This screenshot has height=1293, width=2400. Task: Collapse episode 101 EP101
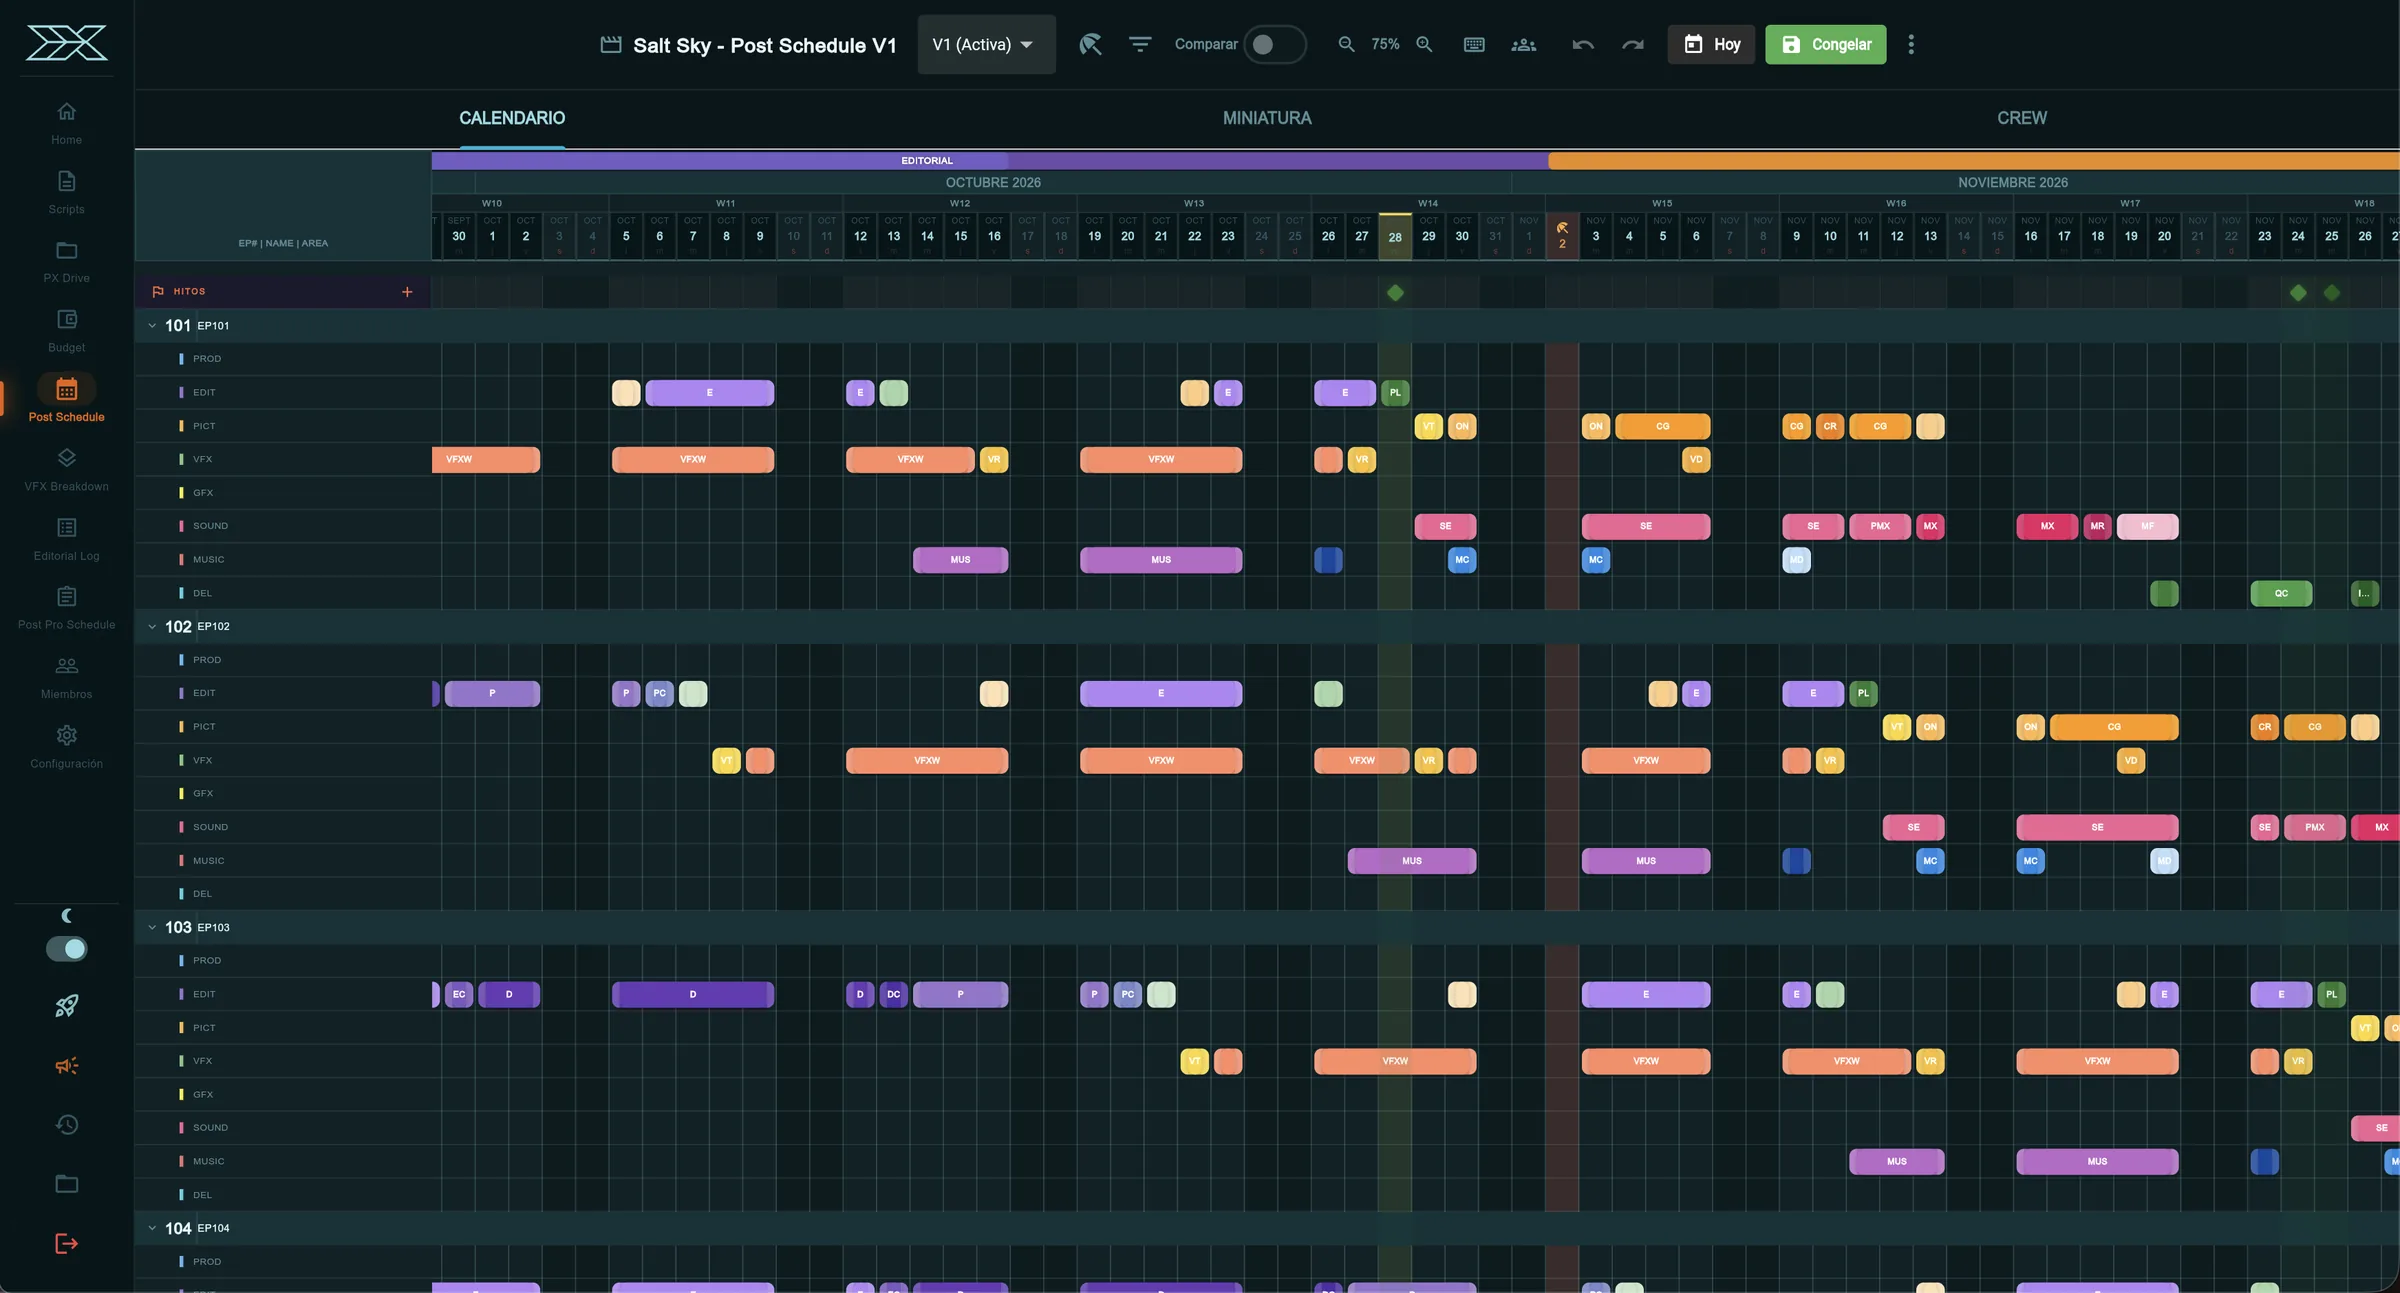[x=152, y=325]
